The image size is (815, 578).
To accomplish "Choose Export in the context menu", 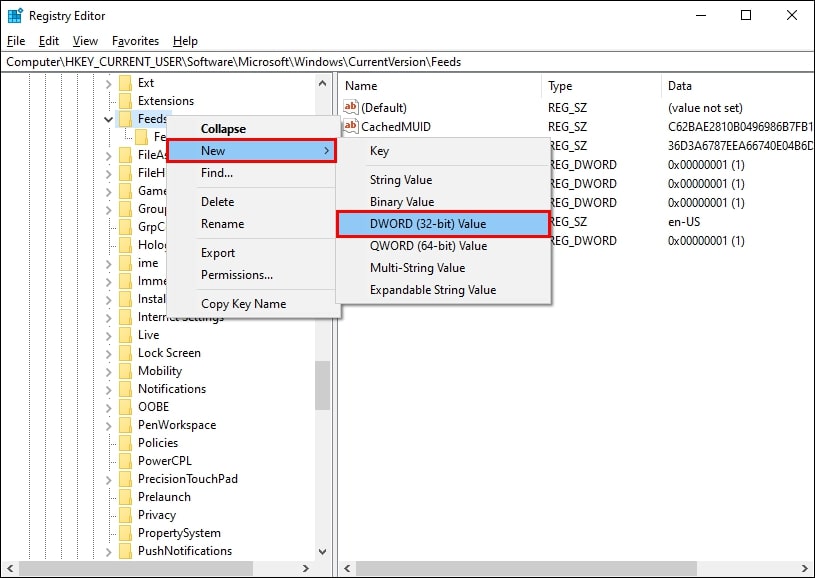I will coord(253,253).
